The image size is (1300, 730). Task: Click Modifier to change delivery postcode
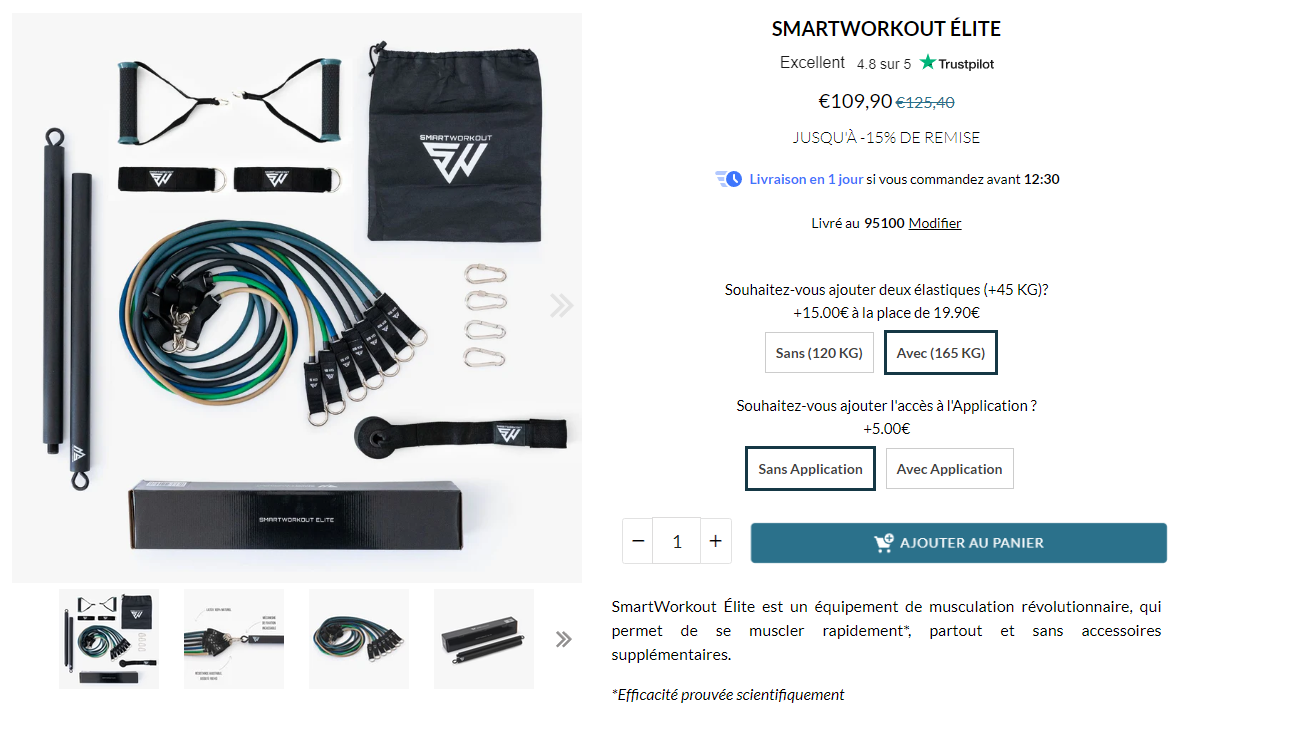pyautogui.click(x=935, y=223)
